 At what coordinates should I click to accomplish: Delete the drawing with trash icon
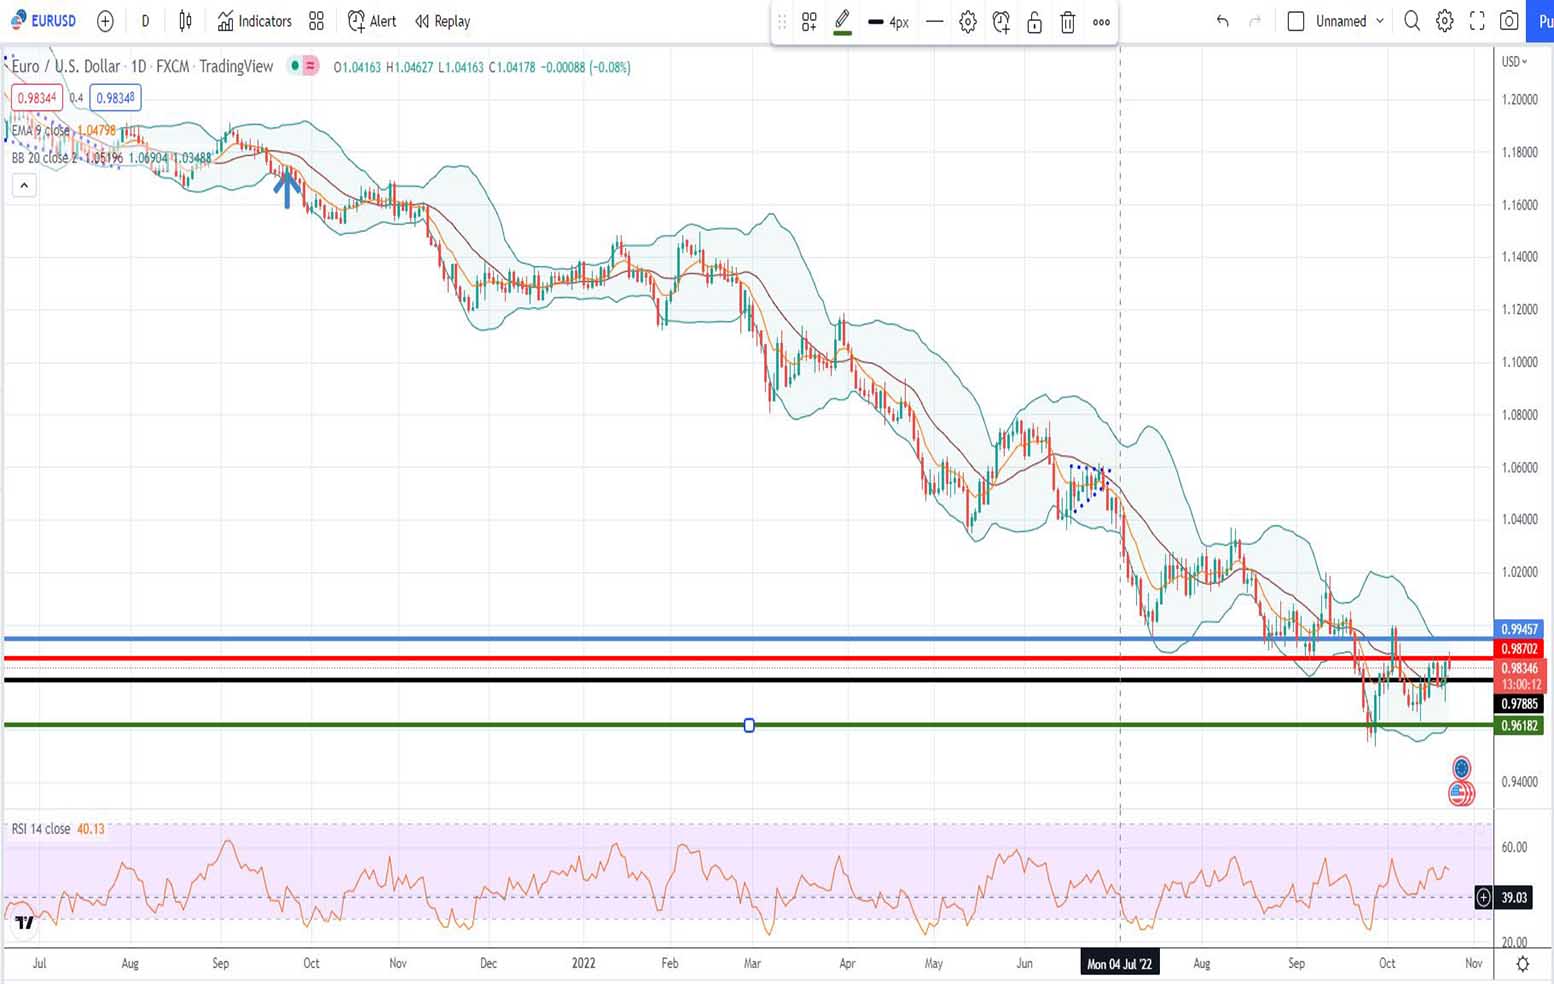pos(1067,21)
